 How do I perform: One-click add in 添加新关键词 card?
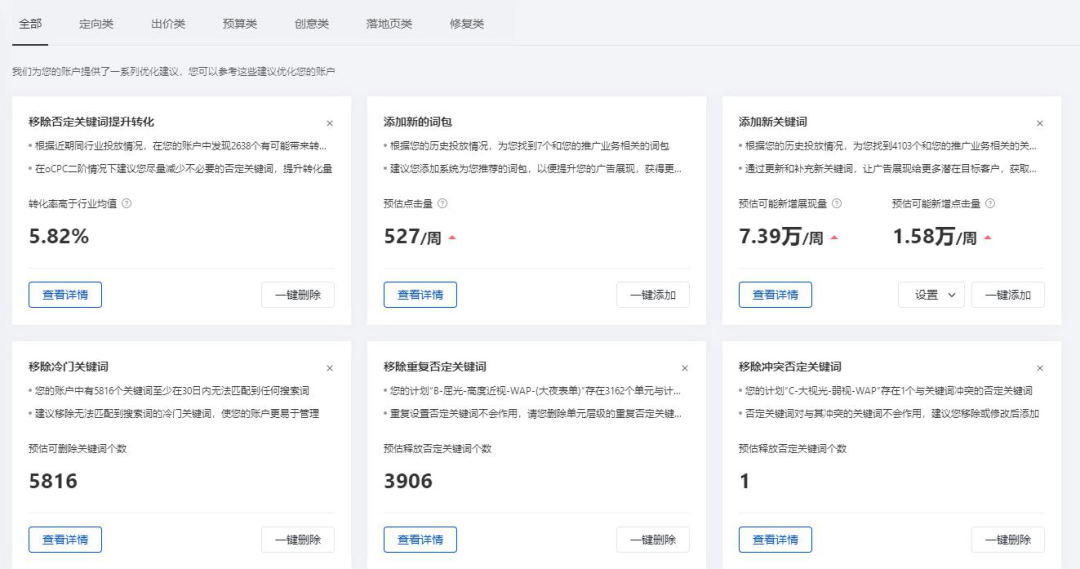click(1008, 295)
